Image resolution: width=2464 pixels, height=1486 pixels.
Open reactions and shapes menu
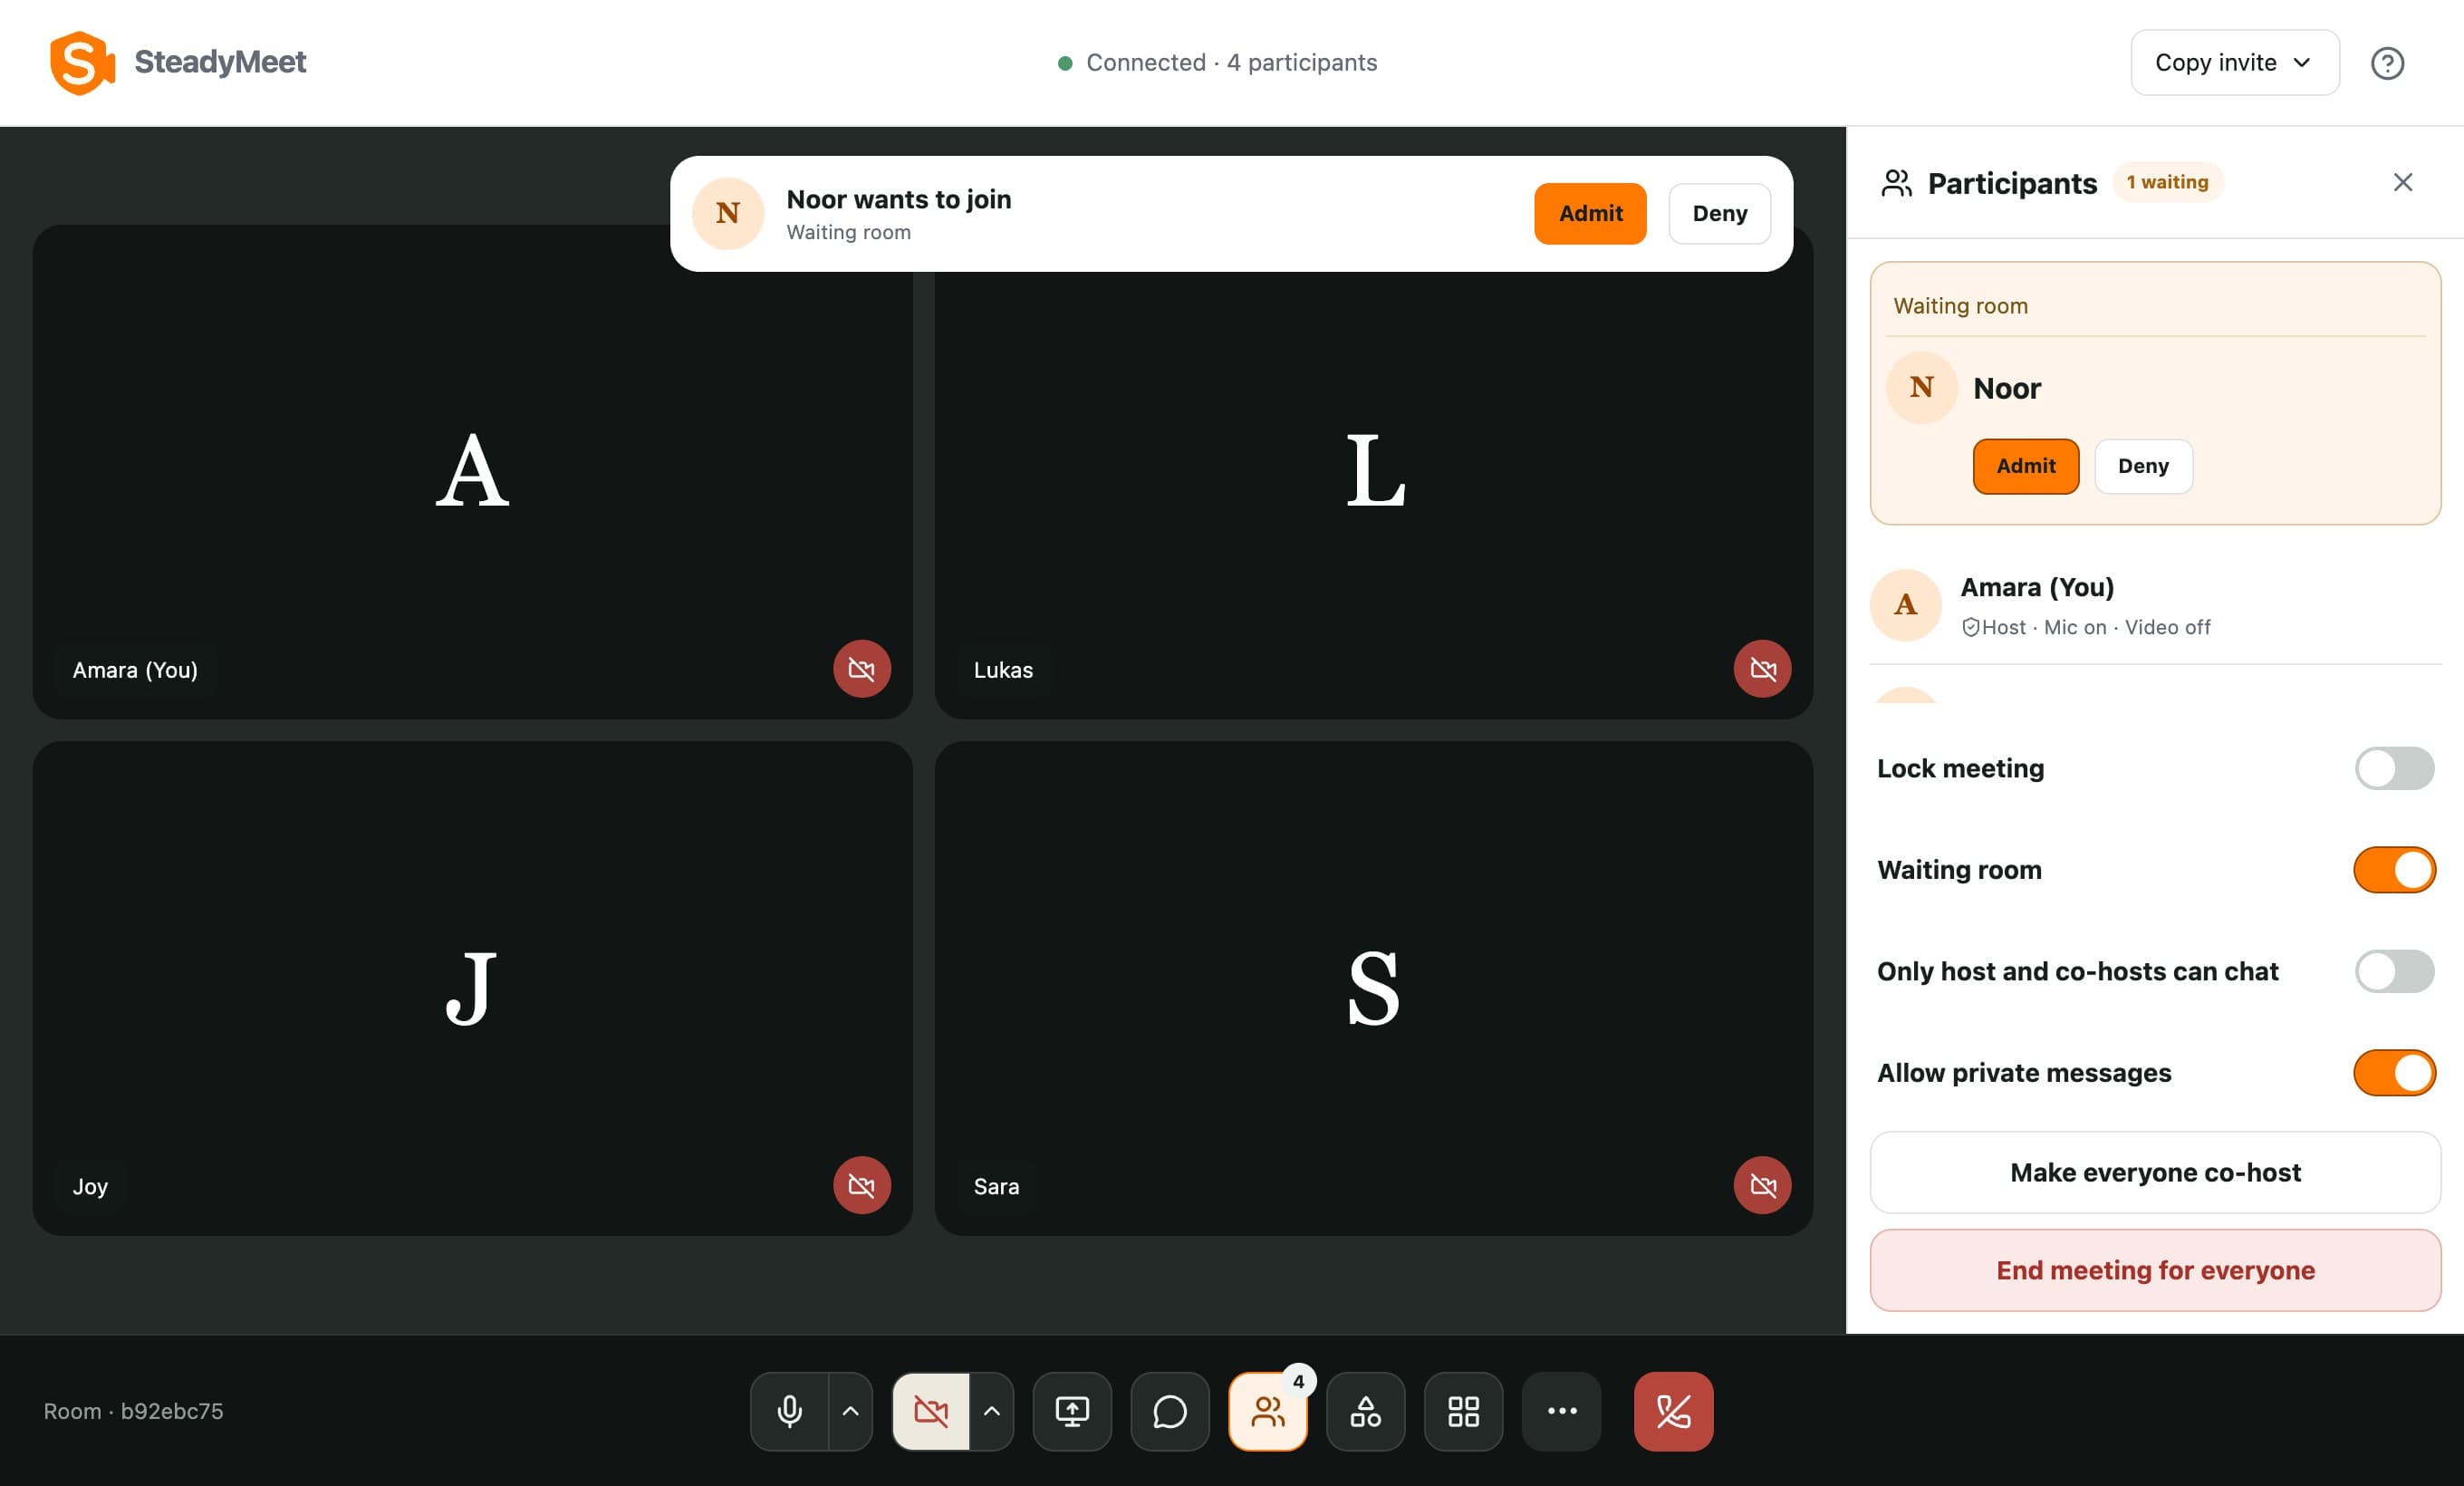pos(1366,1411)
